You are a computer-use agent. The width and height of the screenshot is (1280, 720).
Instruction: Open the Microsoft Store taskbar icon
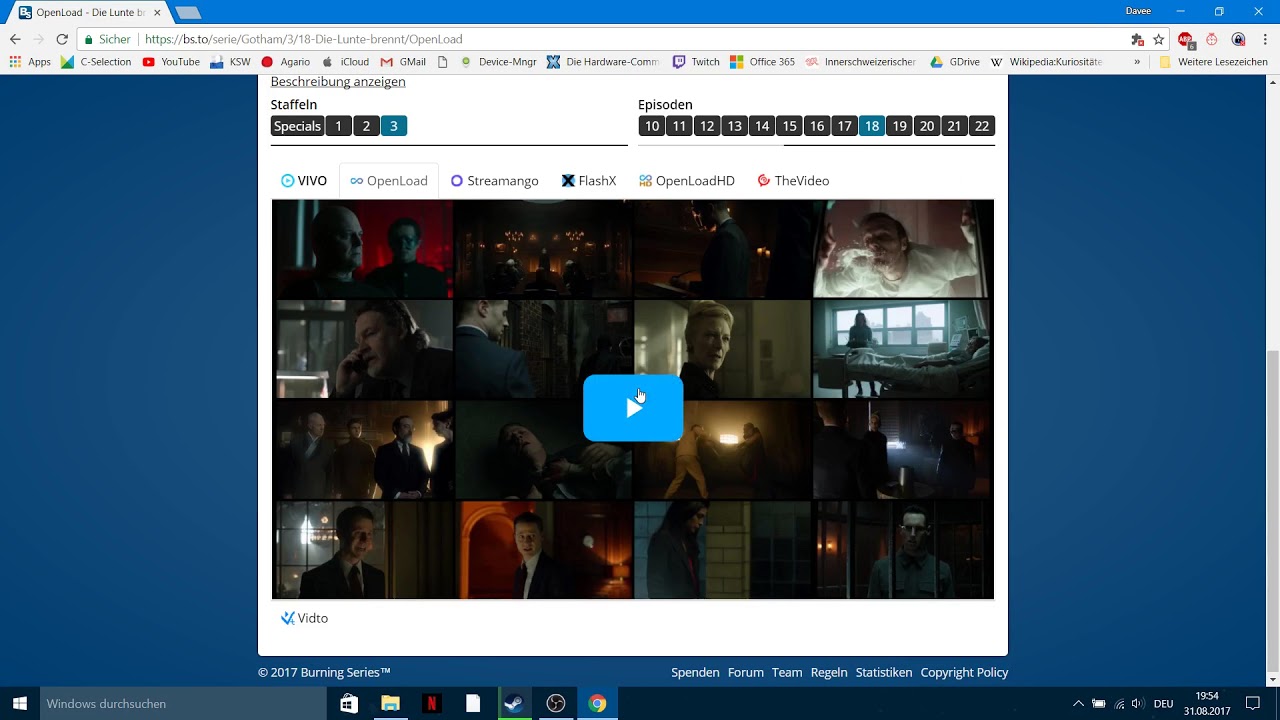(349, 704)
